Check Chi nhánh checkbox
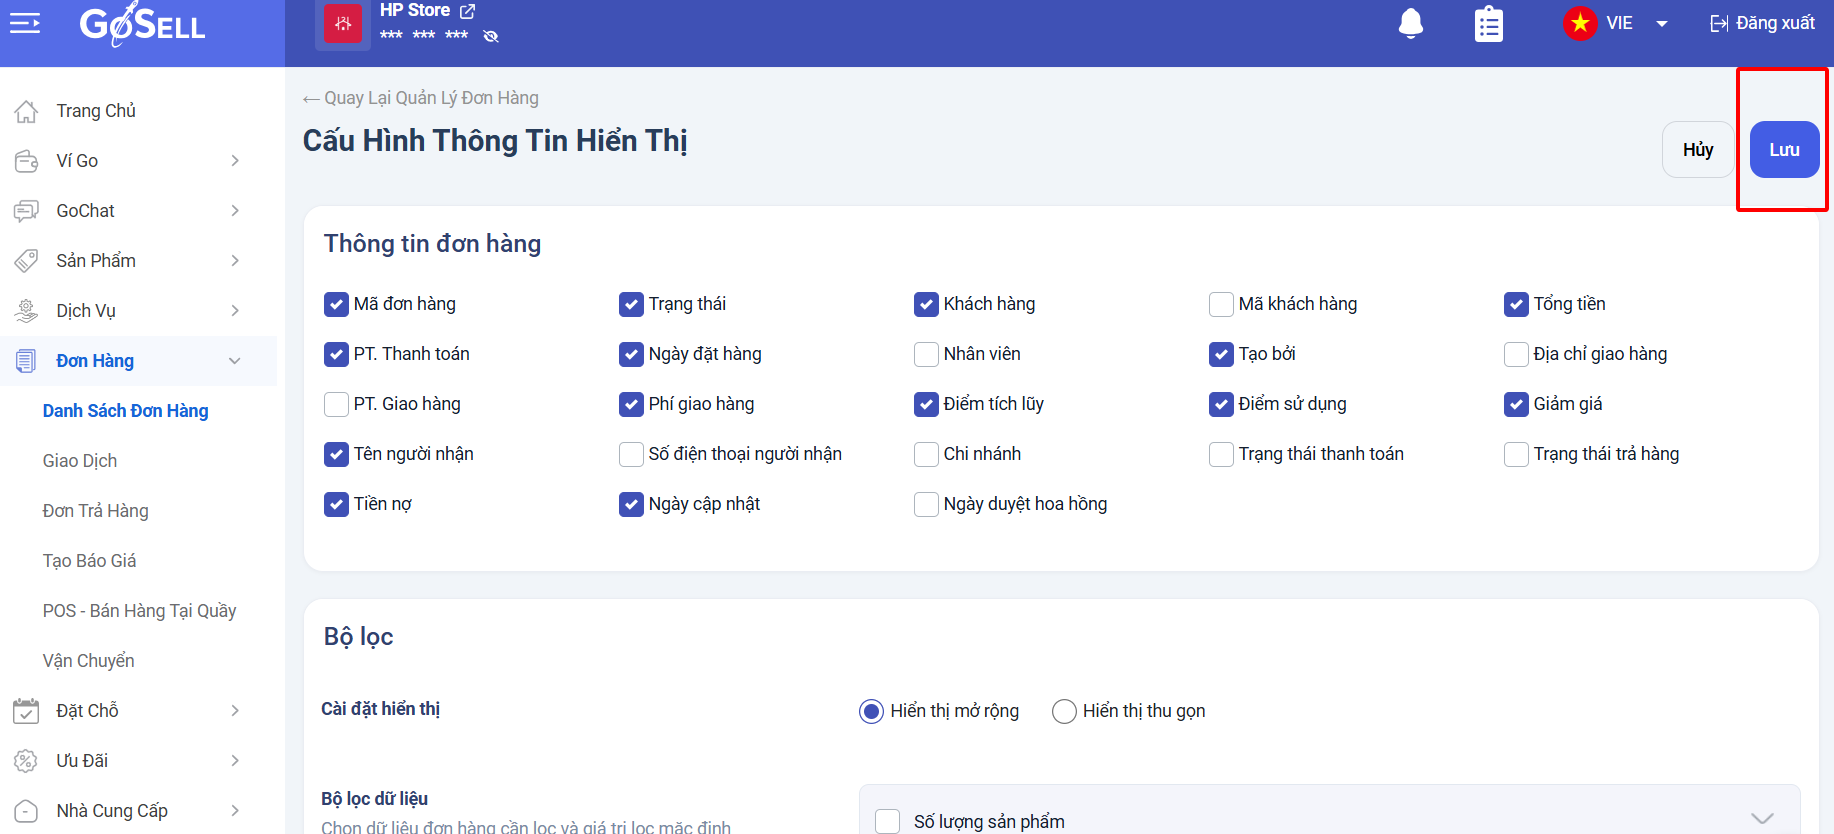The image size is (1834, 834). tap(926, 454)
